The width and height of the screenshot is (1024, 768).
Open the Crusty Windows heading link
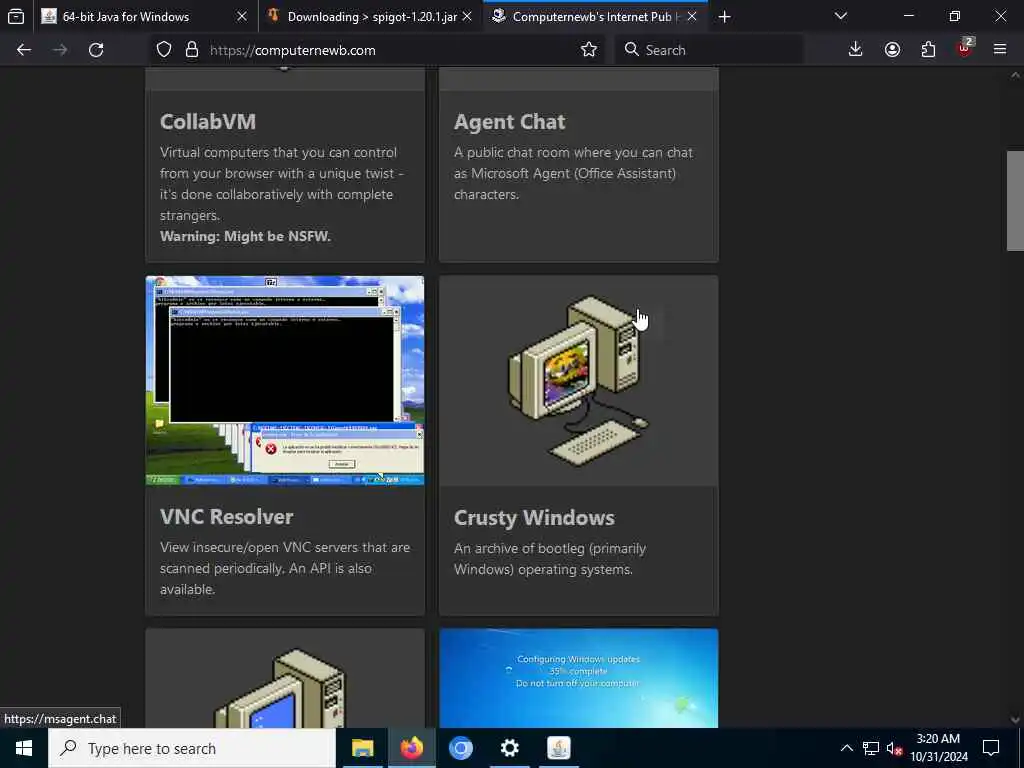[534, 517]
